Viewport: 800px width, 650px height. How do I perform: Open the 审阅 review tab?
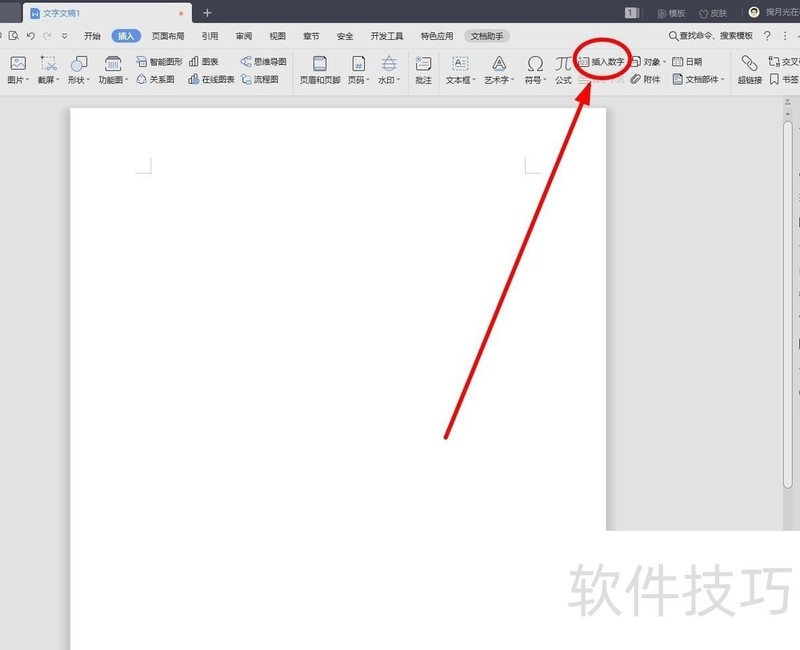coord(243,36)
